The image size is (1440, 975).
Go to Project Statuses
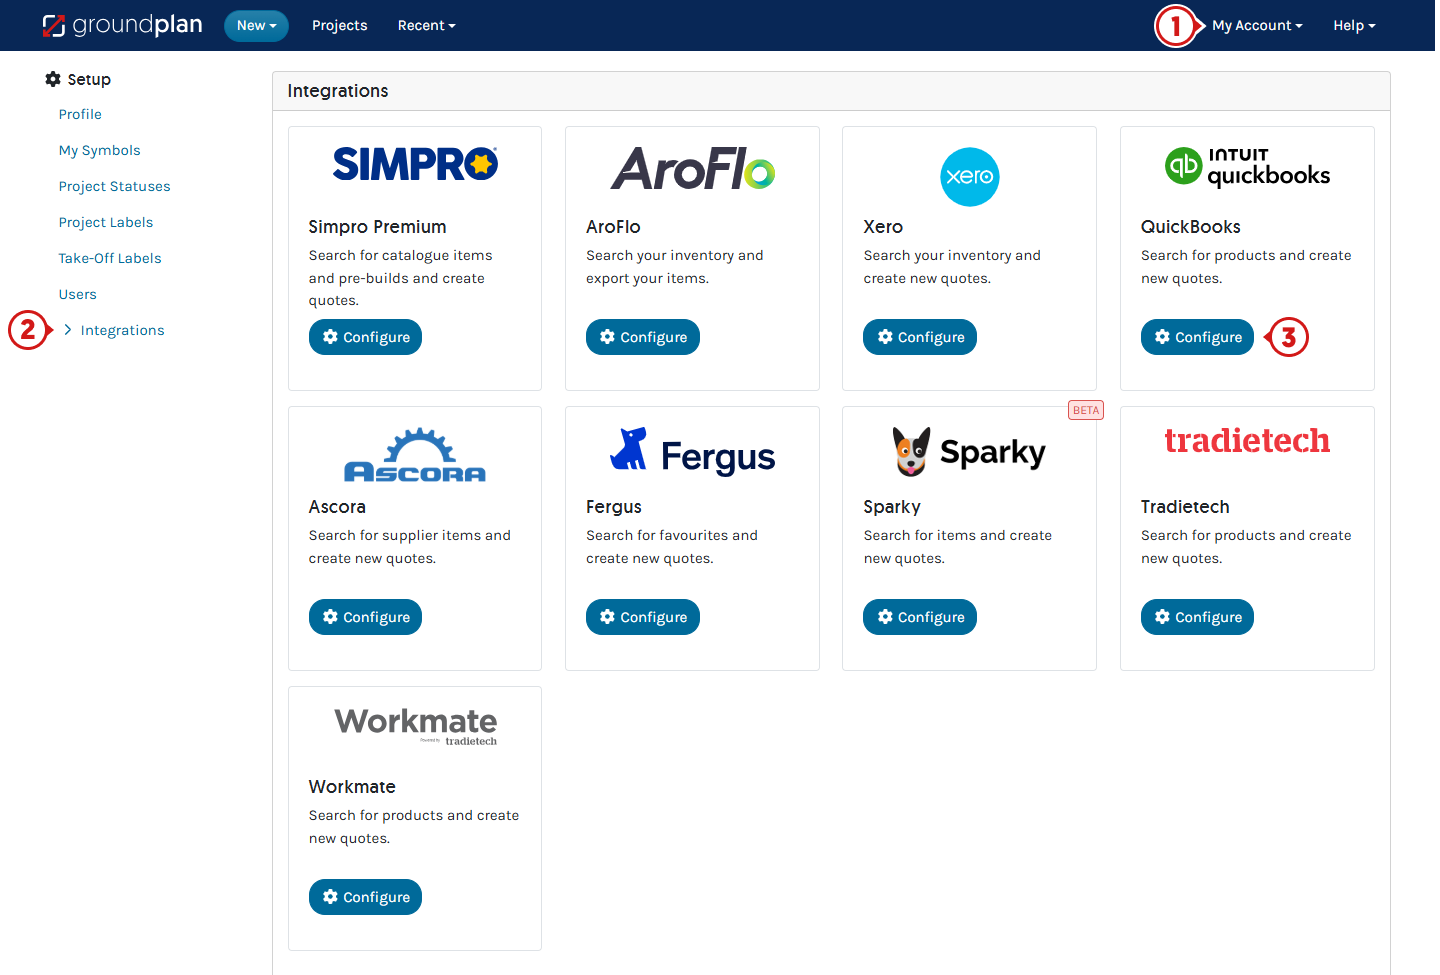(x=114, y=186)
